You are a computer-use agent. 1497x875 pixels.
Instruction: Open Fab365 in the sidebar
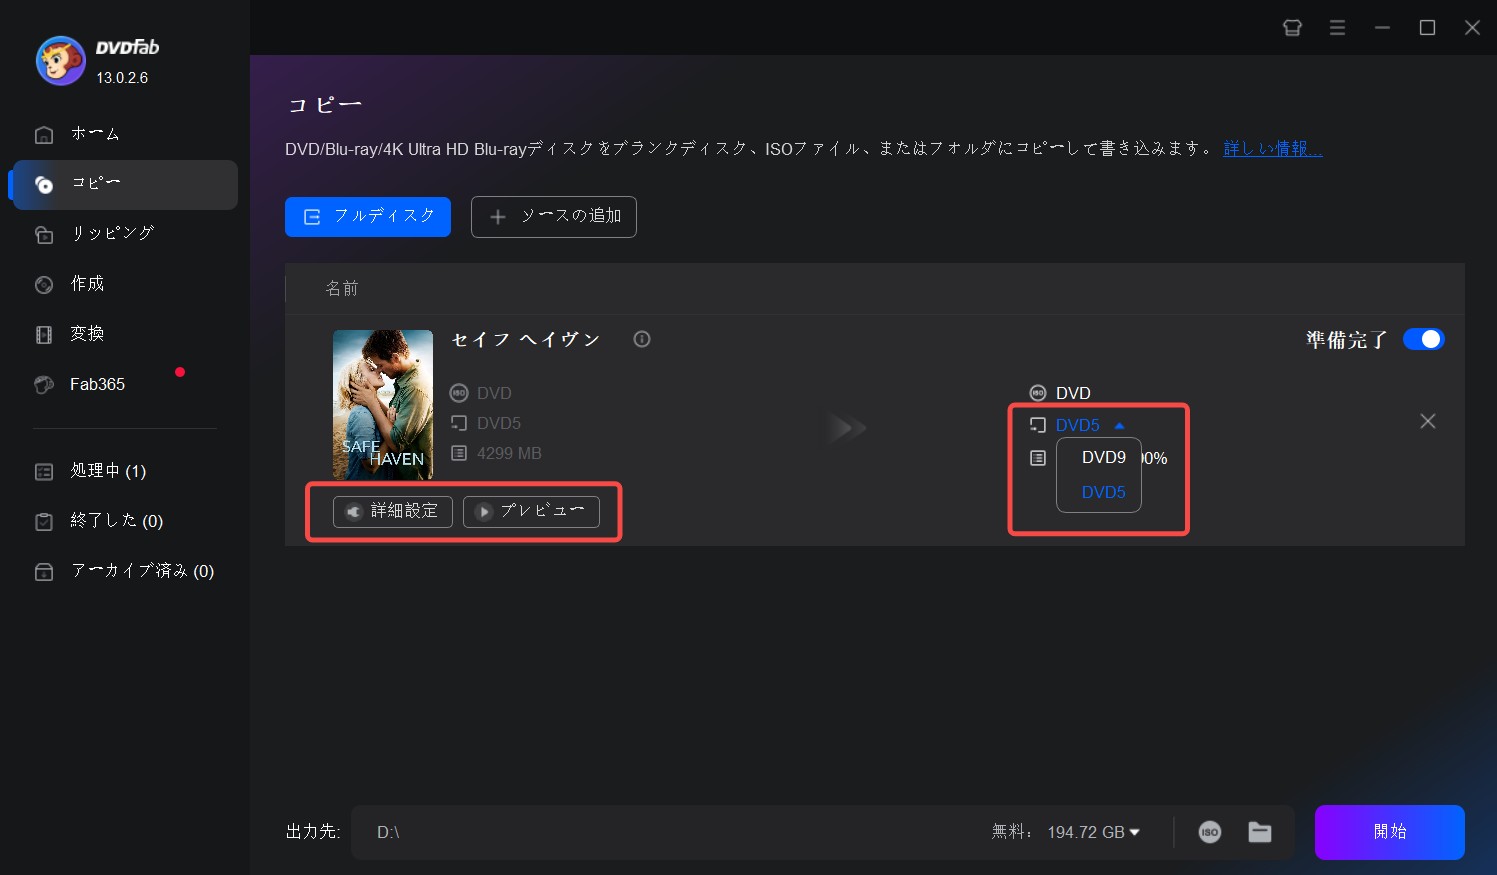click(97, 384)
